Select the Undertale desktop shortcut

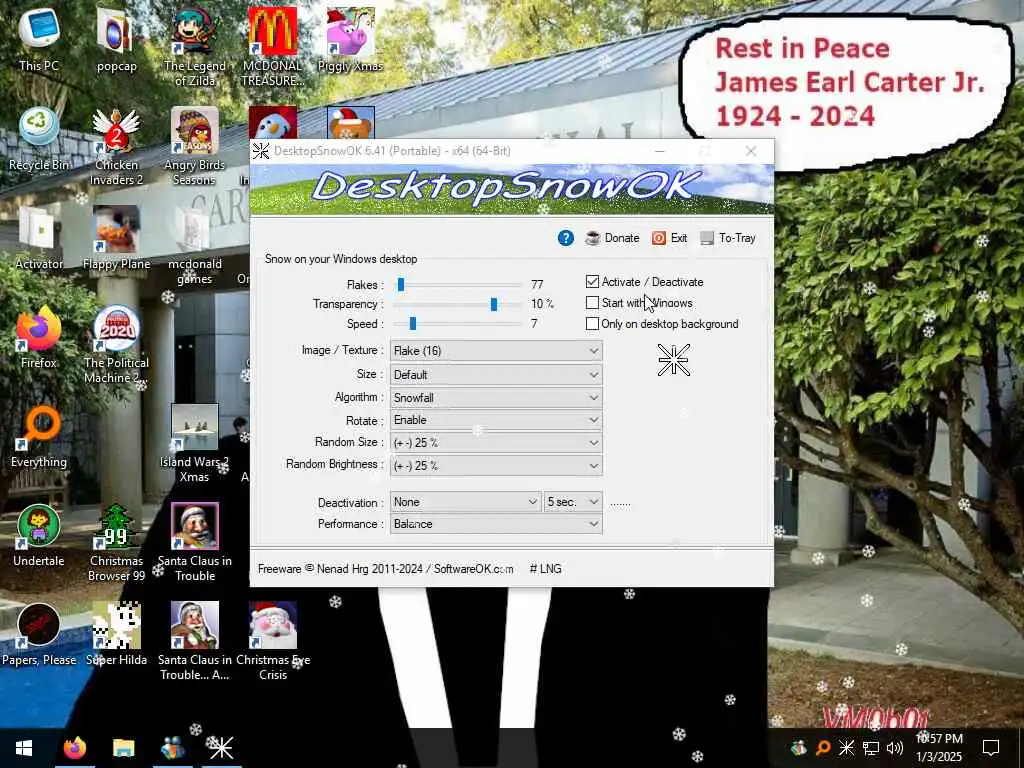[x=39, y=536]
